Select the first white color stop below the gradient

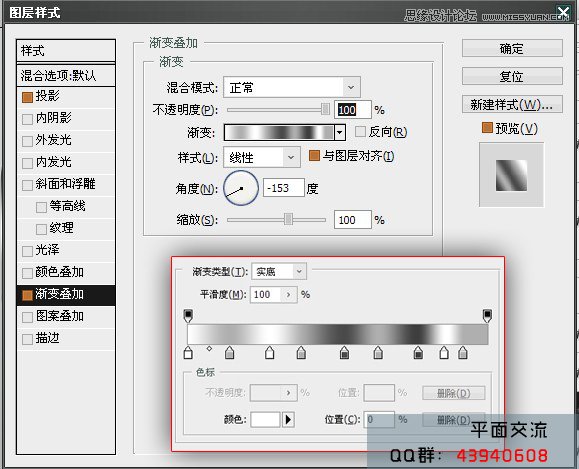[x=188, y=353]
